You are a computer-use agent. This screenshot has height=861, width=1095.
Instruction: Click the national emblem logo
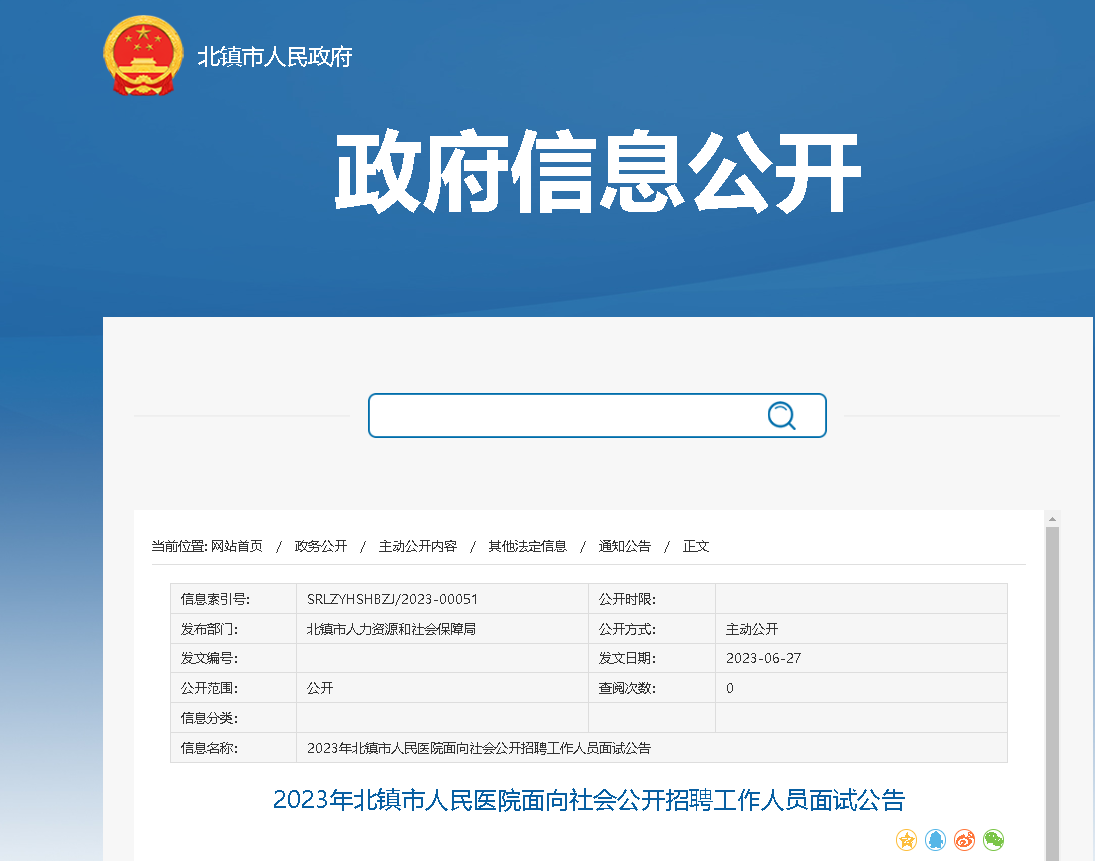click(143, 55)
